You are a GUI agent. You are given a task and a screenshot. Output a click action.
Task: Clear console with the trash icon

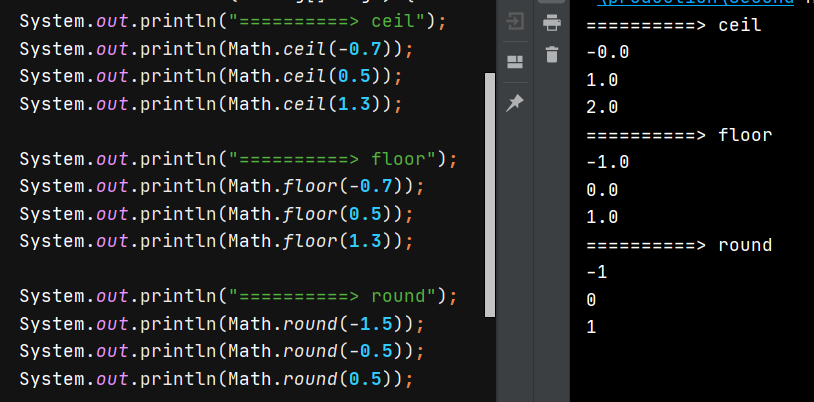(x=551, y=53)
